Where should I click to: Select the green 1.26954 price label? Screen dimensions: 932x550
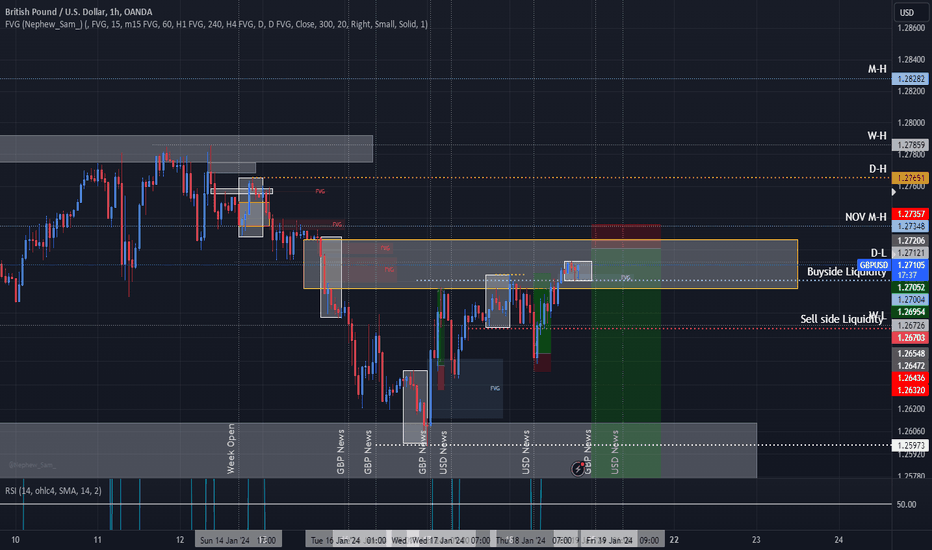(x=911, y=312)
